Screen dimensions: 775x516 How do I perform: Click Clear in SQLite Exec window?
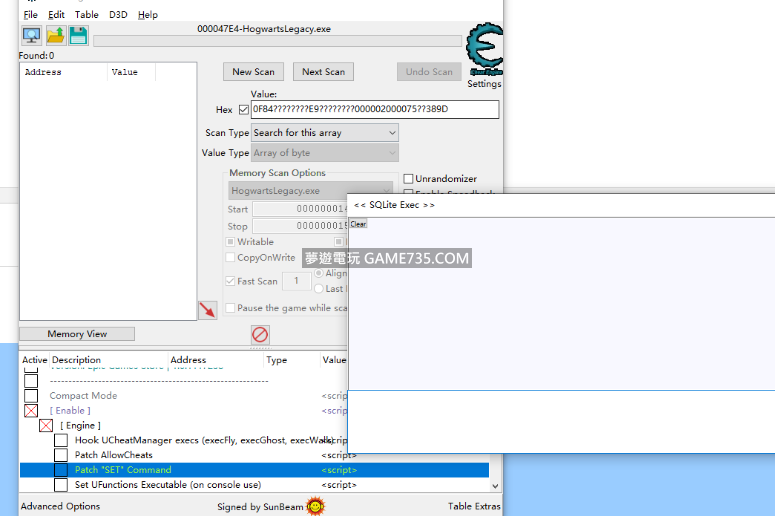coord(358,224)
